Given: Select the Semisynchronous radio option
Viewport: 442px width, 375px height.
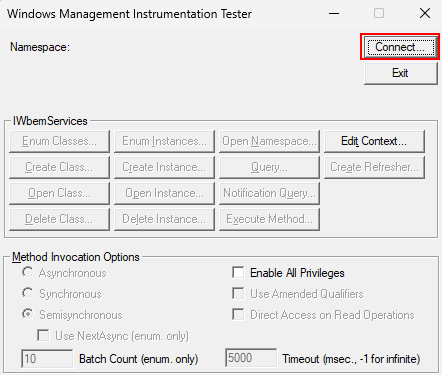Looking at the screenshot, I should pos(28,314).
